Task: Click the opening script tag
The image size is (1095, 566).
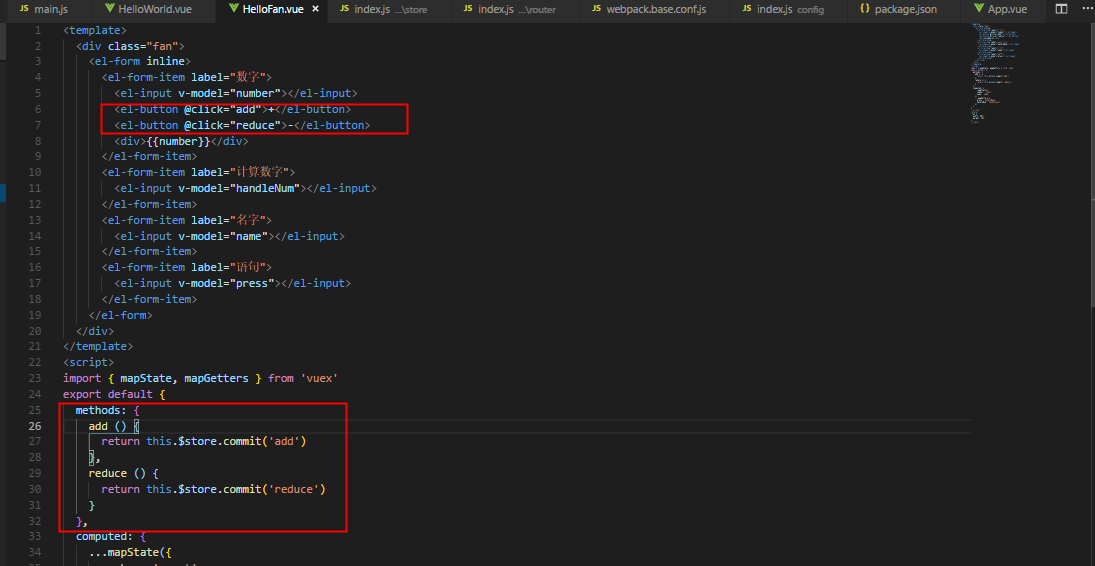Action: pyautogui.click(x=88, y=362)
